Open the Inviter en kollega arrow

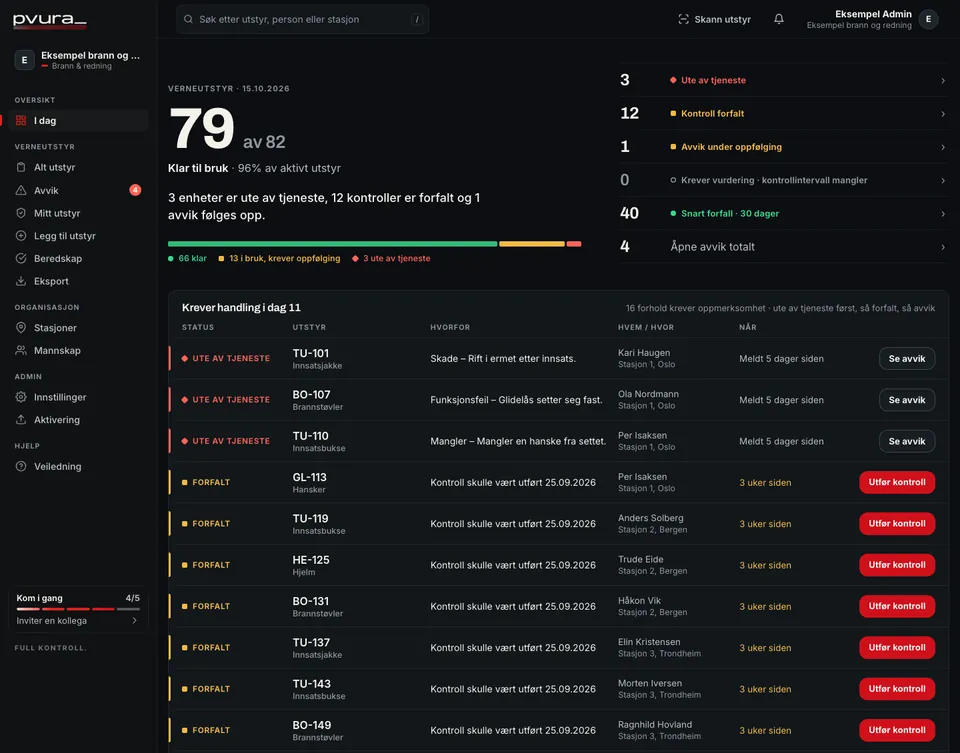(x=134, y=621)
